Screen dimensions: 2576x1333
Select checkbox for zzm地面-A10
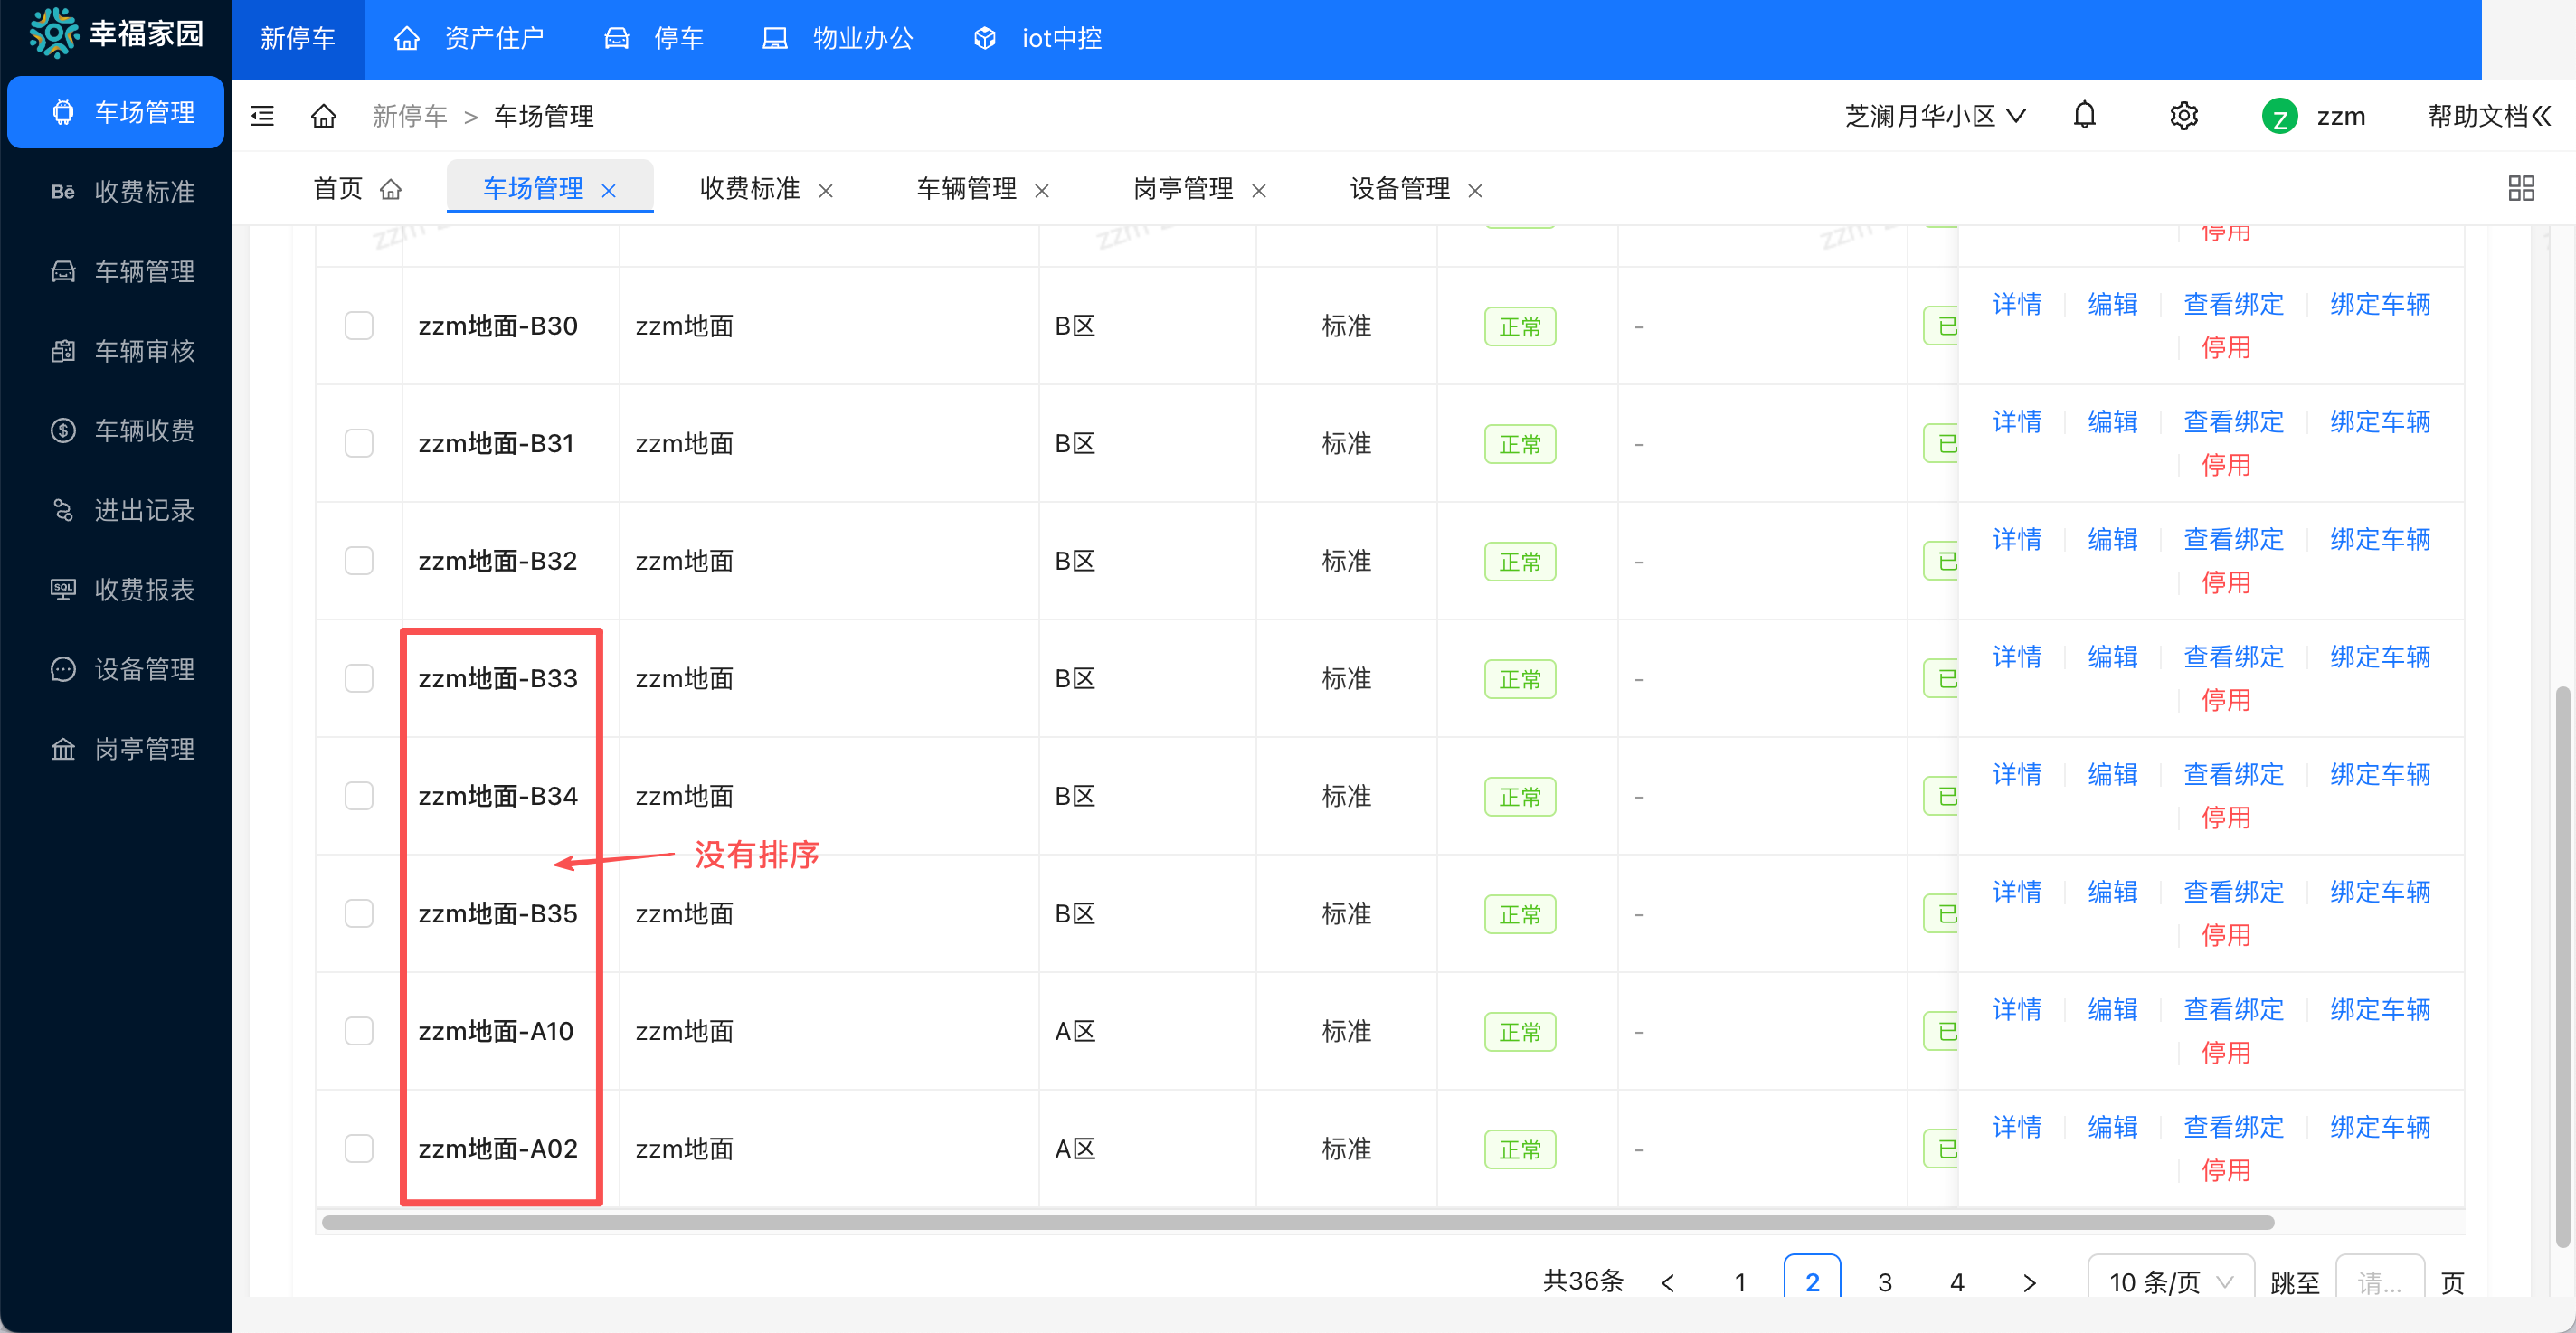pos(359,1031)
